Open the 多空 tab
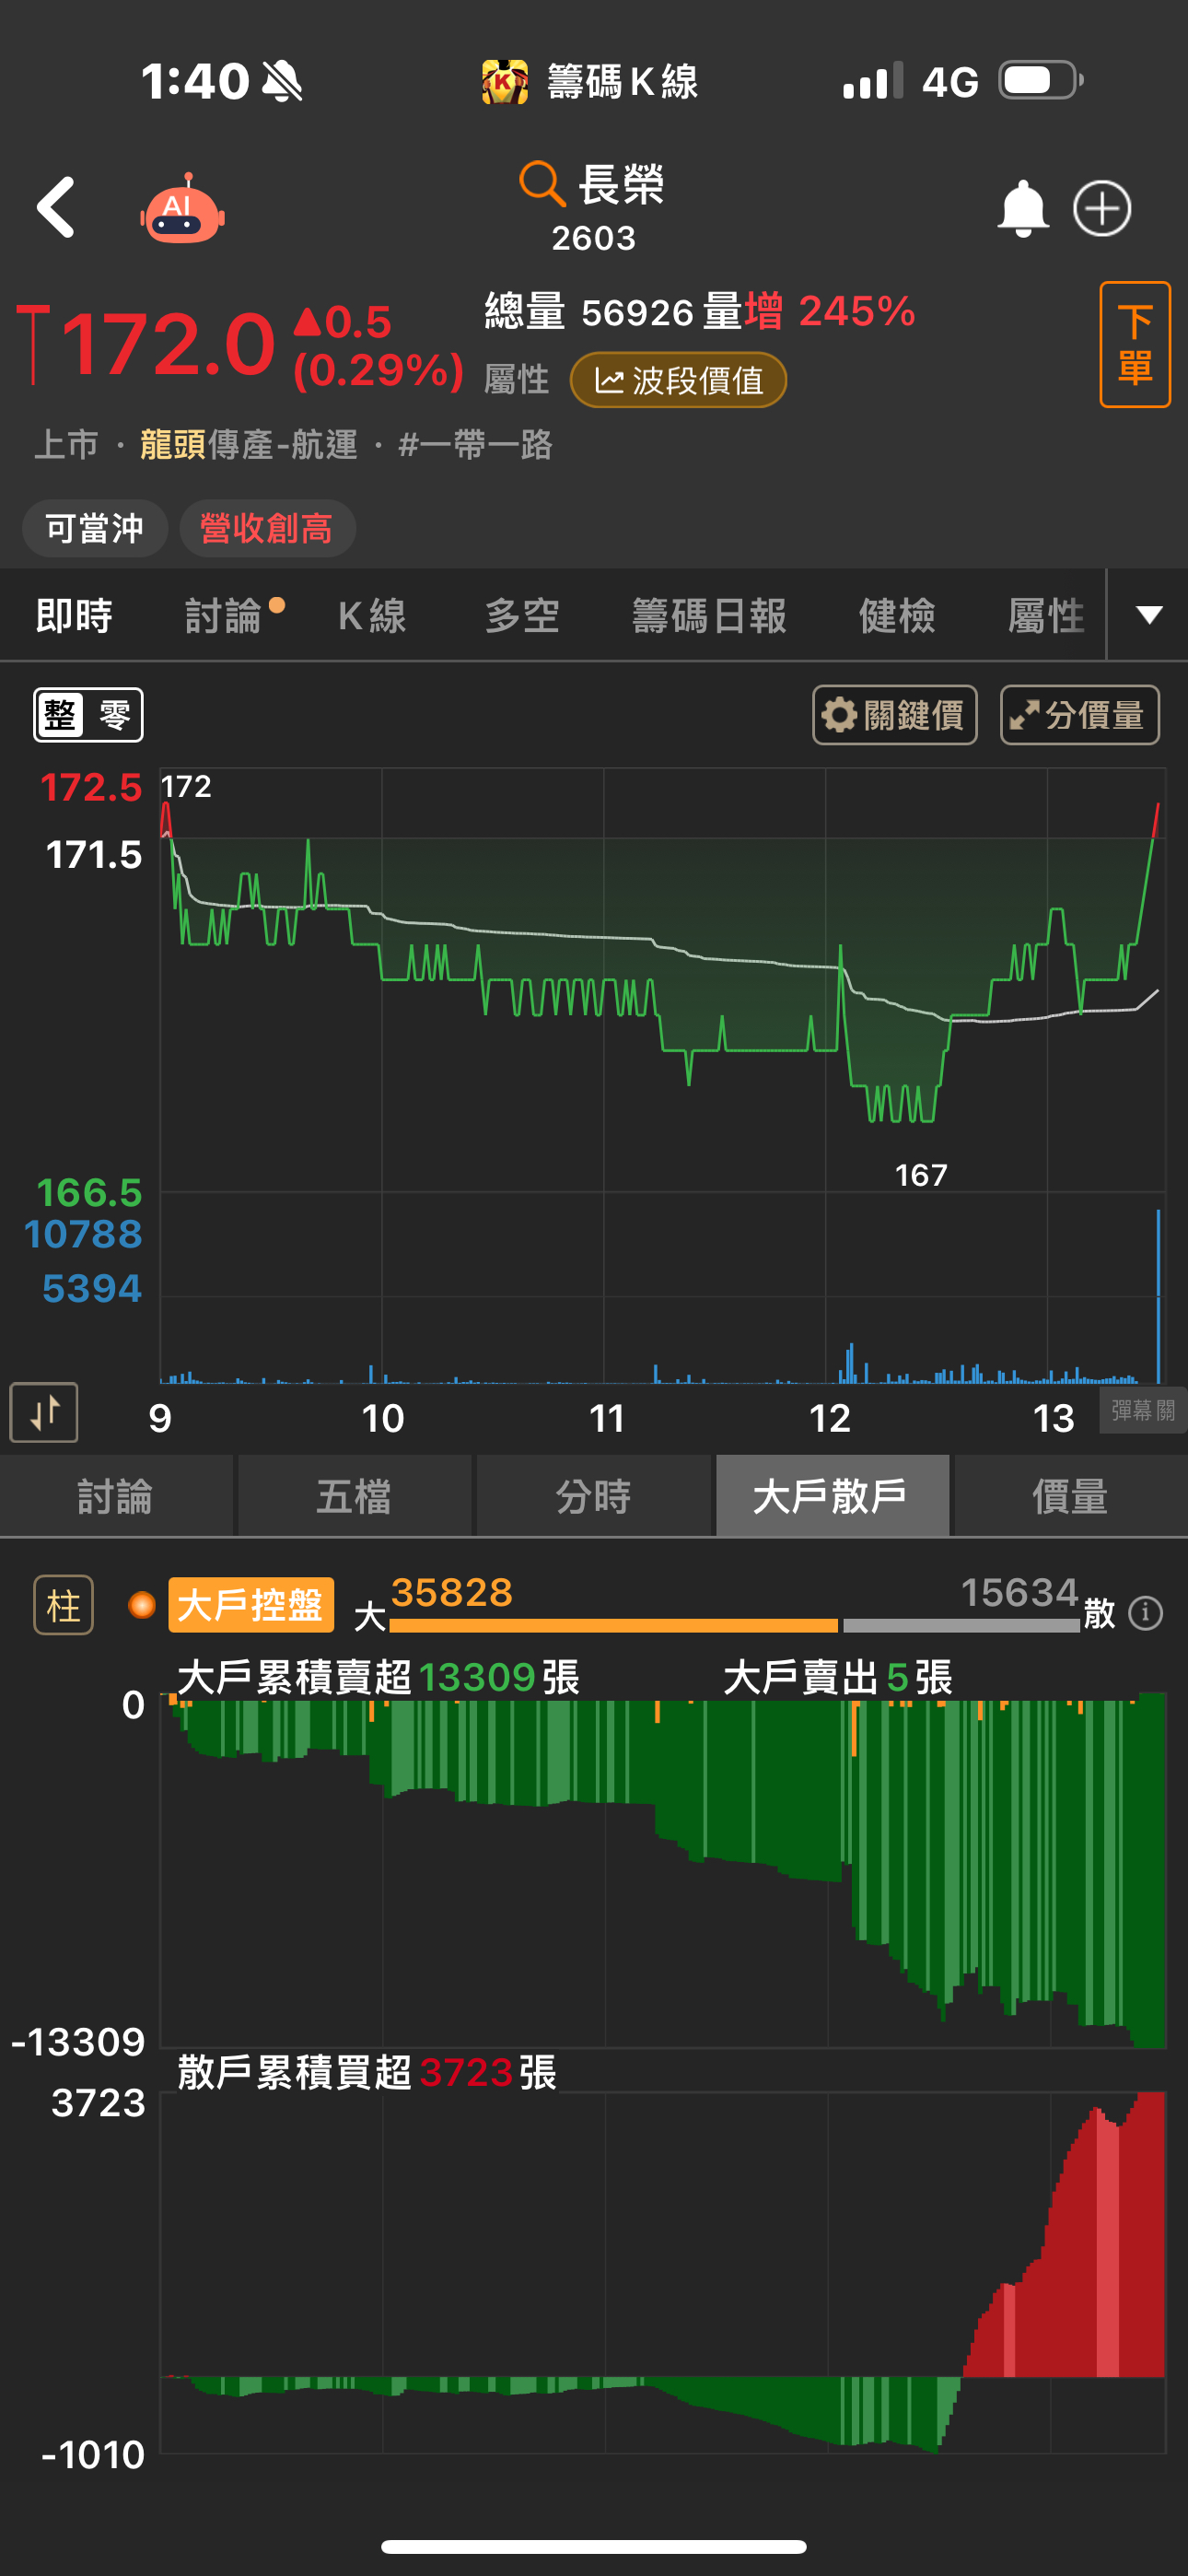1188x2576 pixels. tap(522, 615)
